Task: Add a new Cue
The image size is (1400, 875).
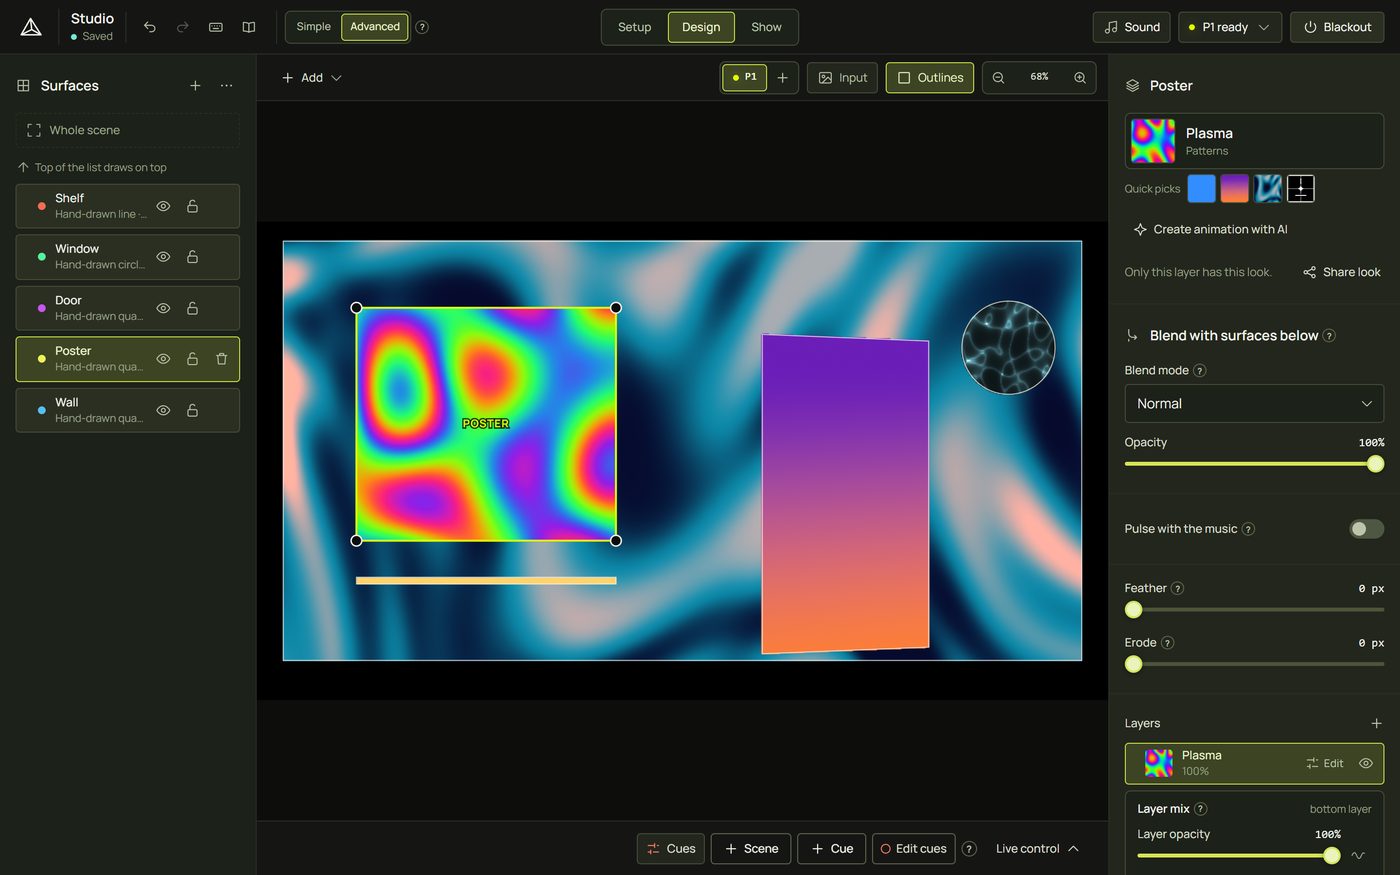Action: (x=832, y=849)
